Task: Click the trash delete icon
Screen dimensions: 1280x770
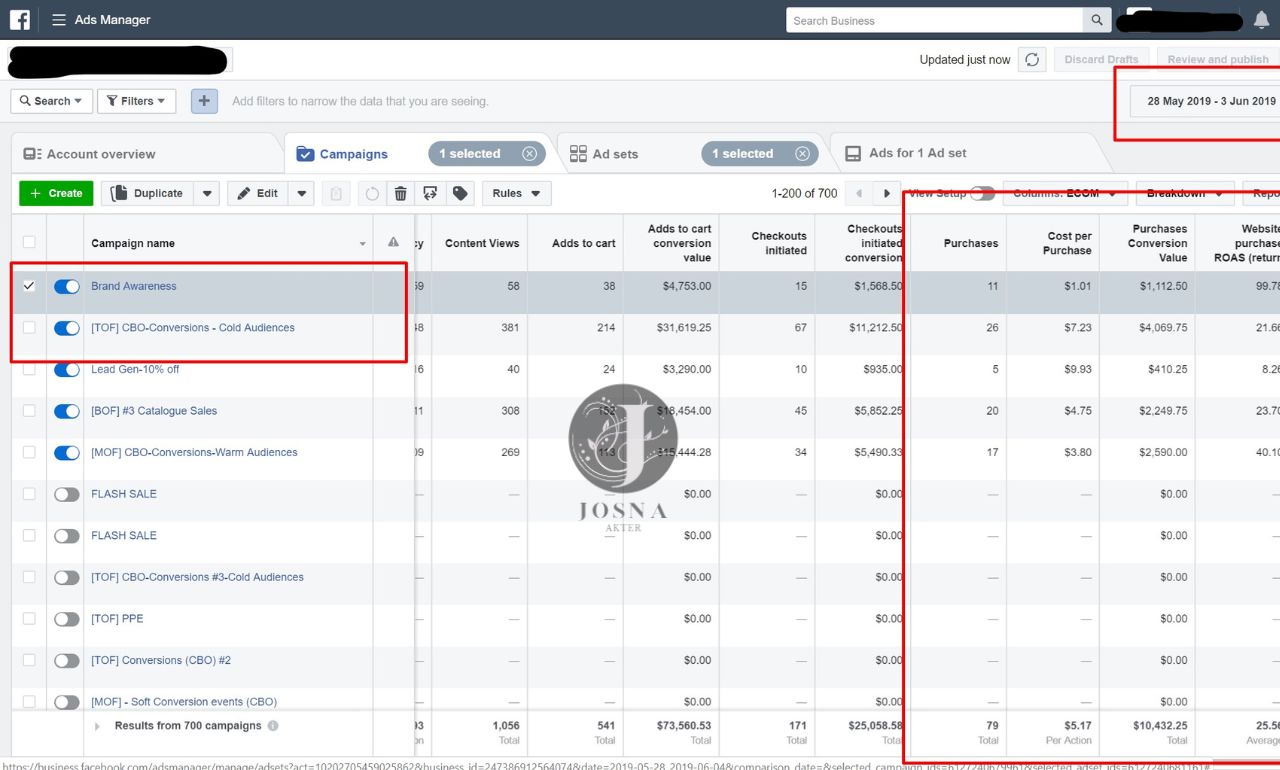Action: tap(401, 194)
